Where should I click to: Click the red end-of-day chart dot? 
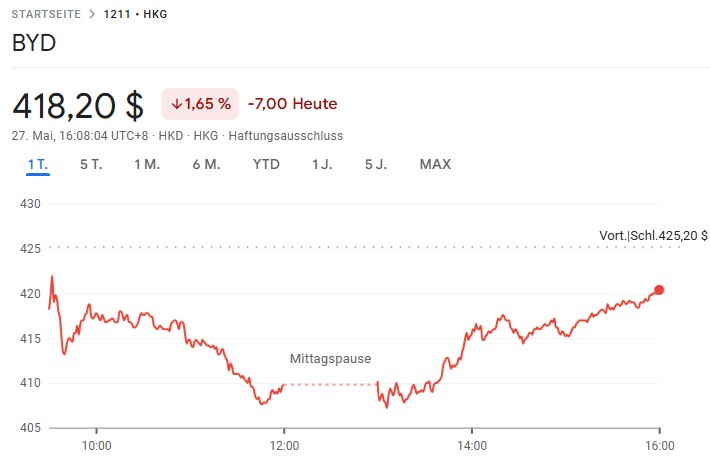coord(659,290)
